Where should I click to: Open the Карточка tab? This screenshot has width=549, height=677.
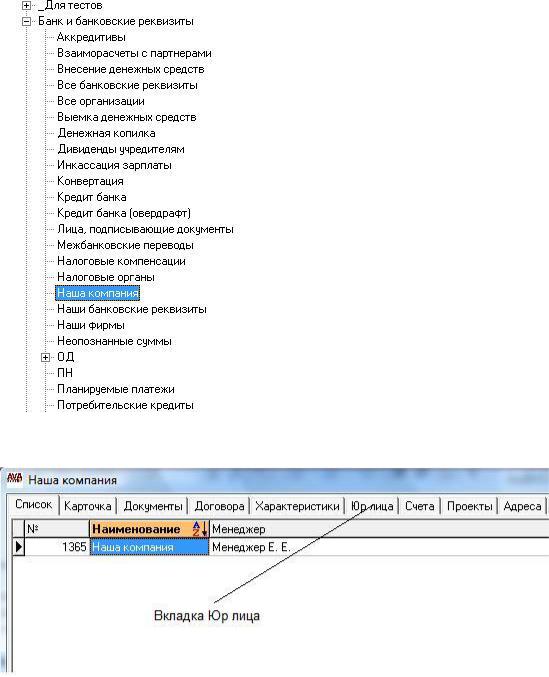pyautogui.click(x=88, y=506)
